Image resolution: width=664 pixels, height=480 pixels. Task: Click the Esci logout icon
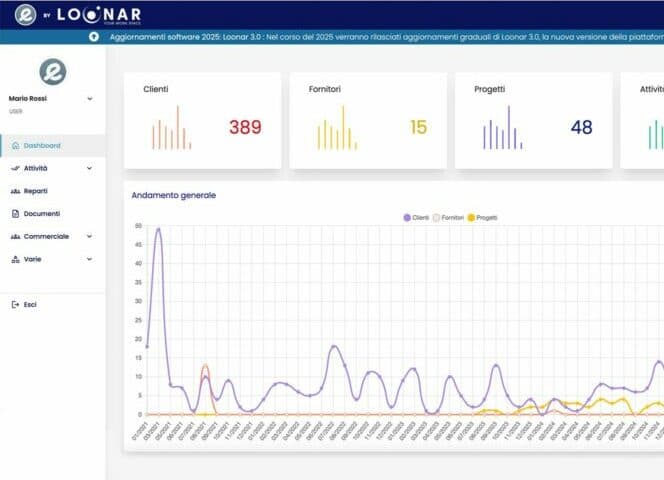click(15, 304)
